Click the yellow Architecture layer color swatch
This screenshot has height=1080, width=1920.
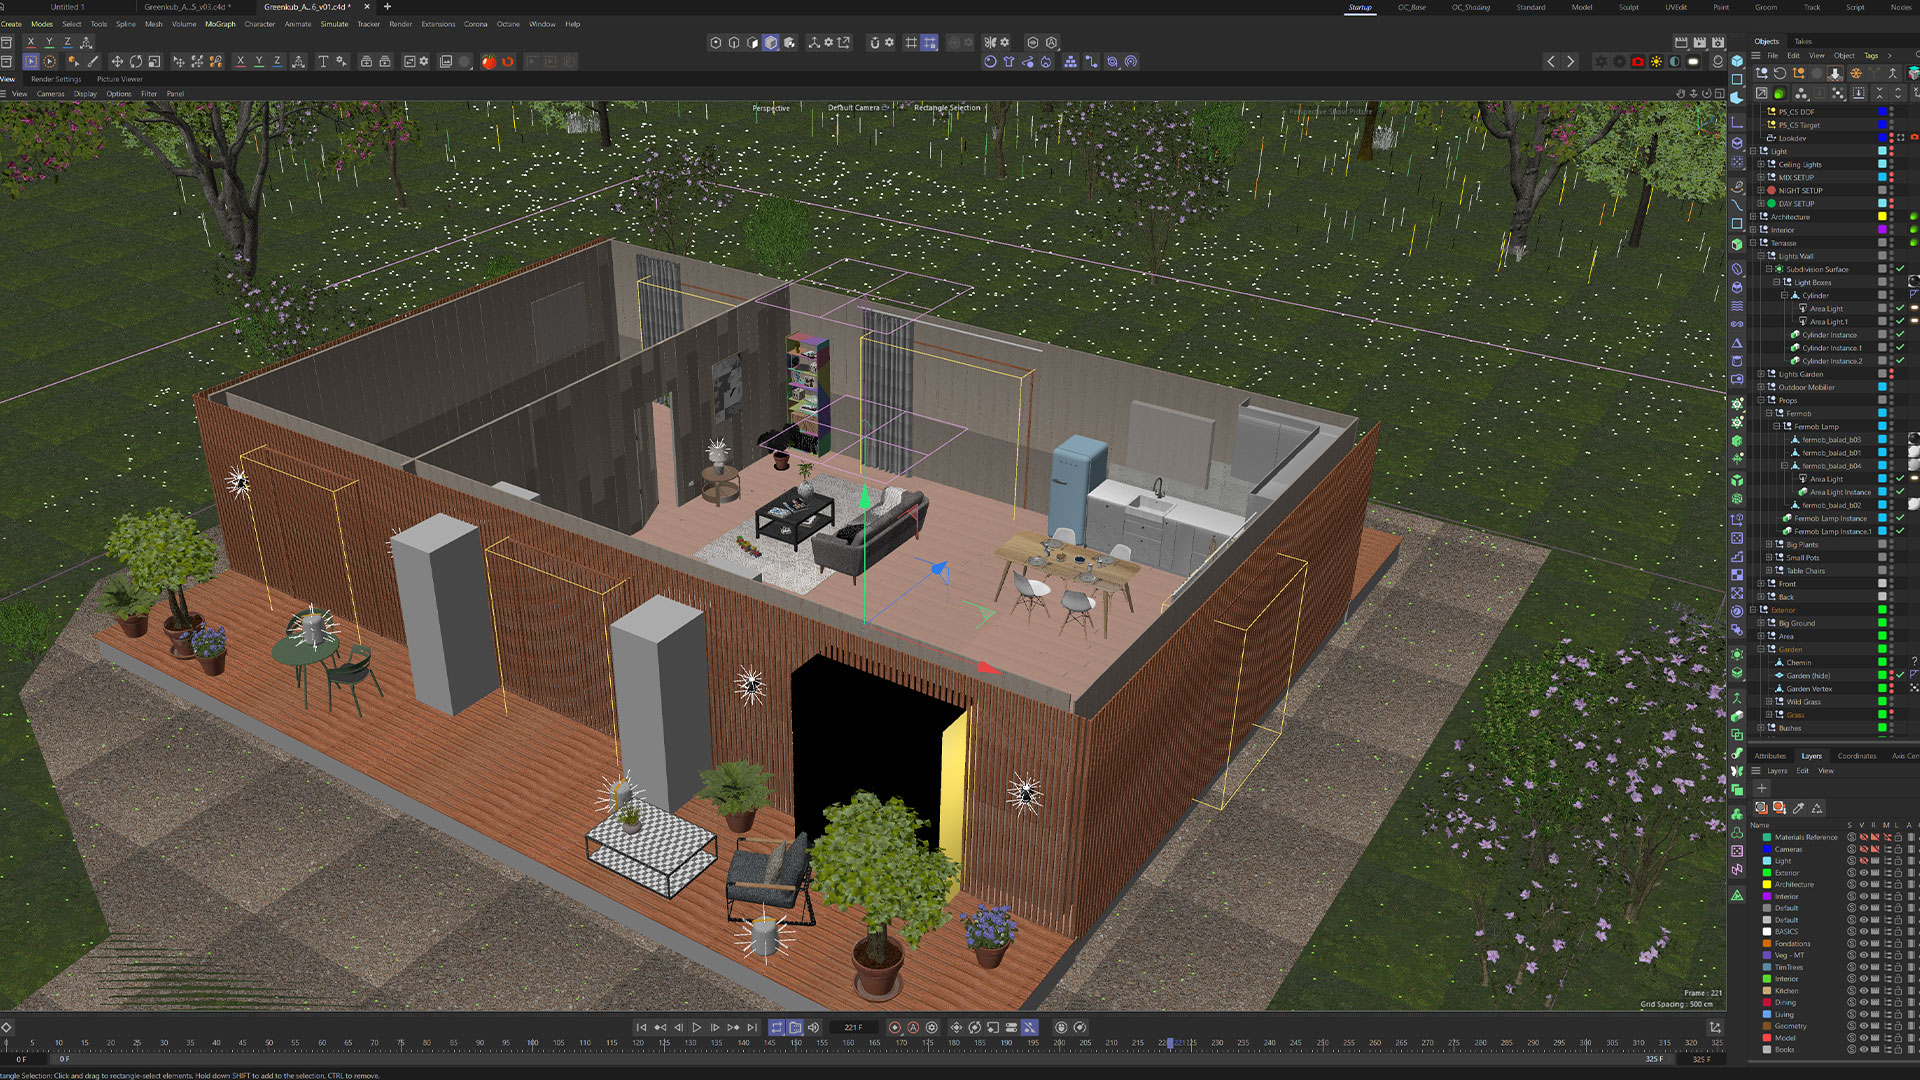click(1767, 885)
